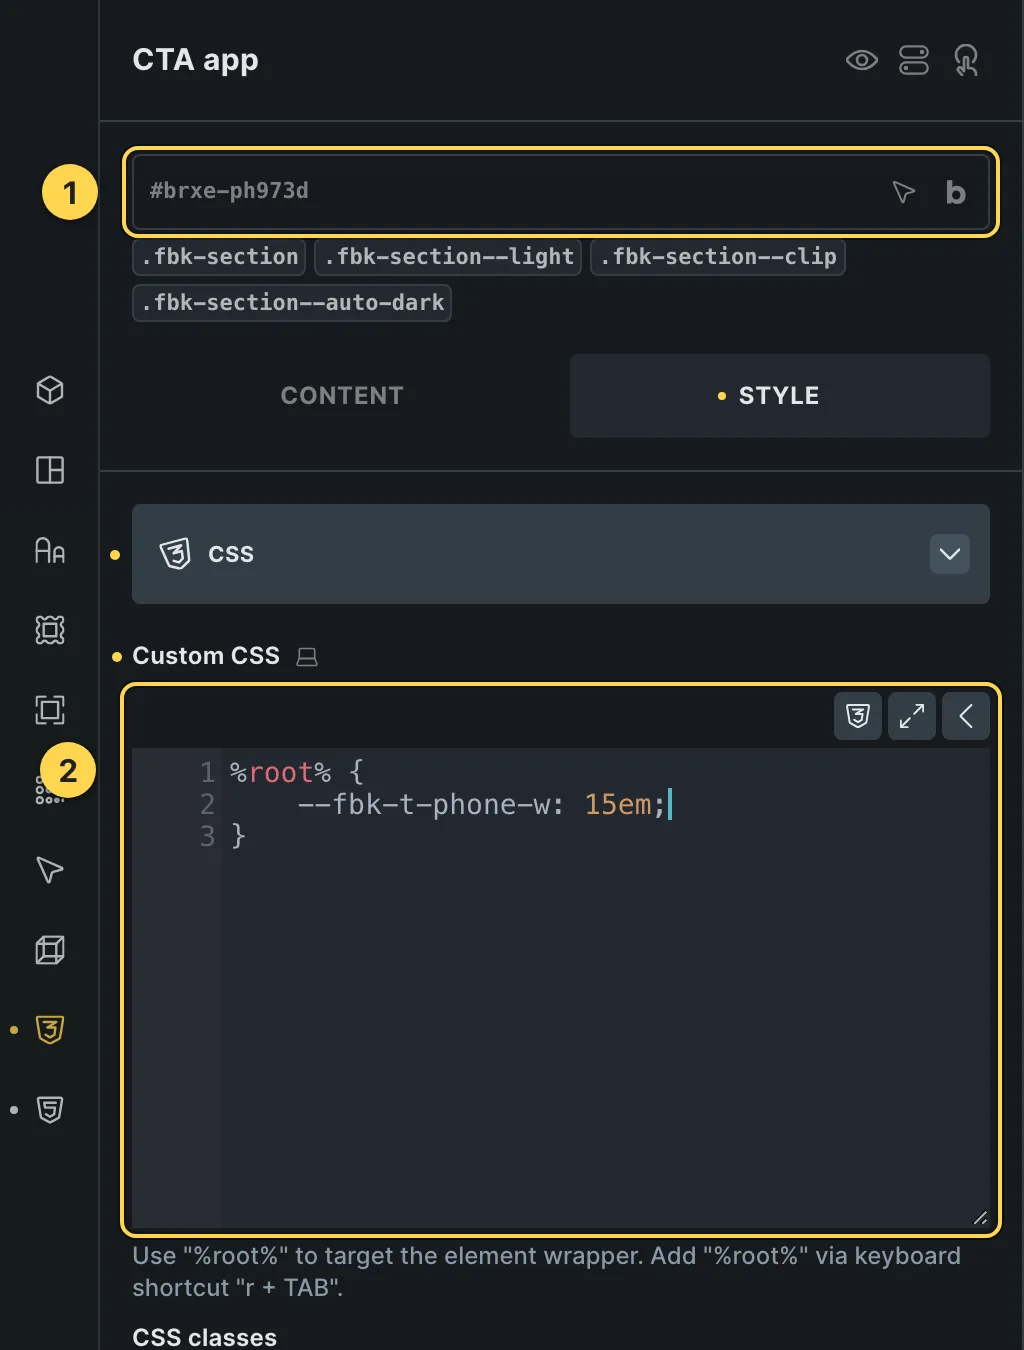Expand the CSS editor to fullscreen
Image resolution: width=1024 pixels, height=1350 pixels.
click(912, 716)
